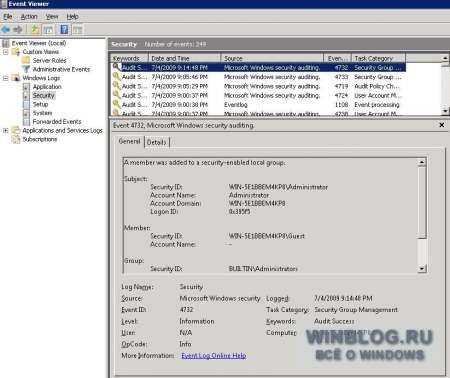Click the Back arrow toolbar icon
The width and height of the screenshot is (450, 378).
[x=6, y=30]
